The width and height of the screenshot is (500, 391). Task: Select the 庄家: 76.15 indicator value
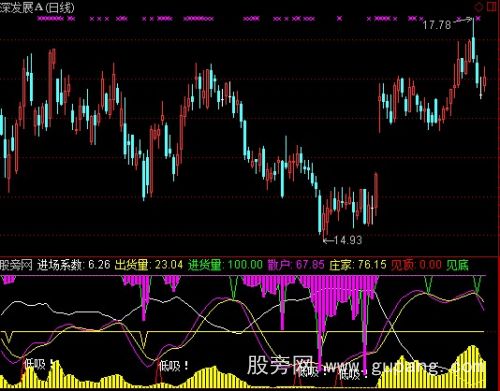pyautogui.click(x=358, y=265)
